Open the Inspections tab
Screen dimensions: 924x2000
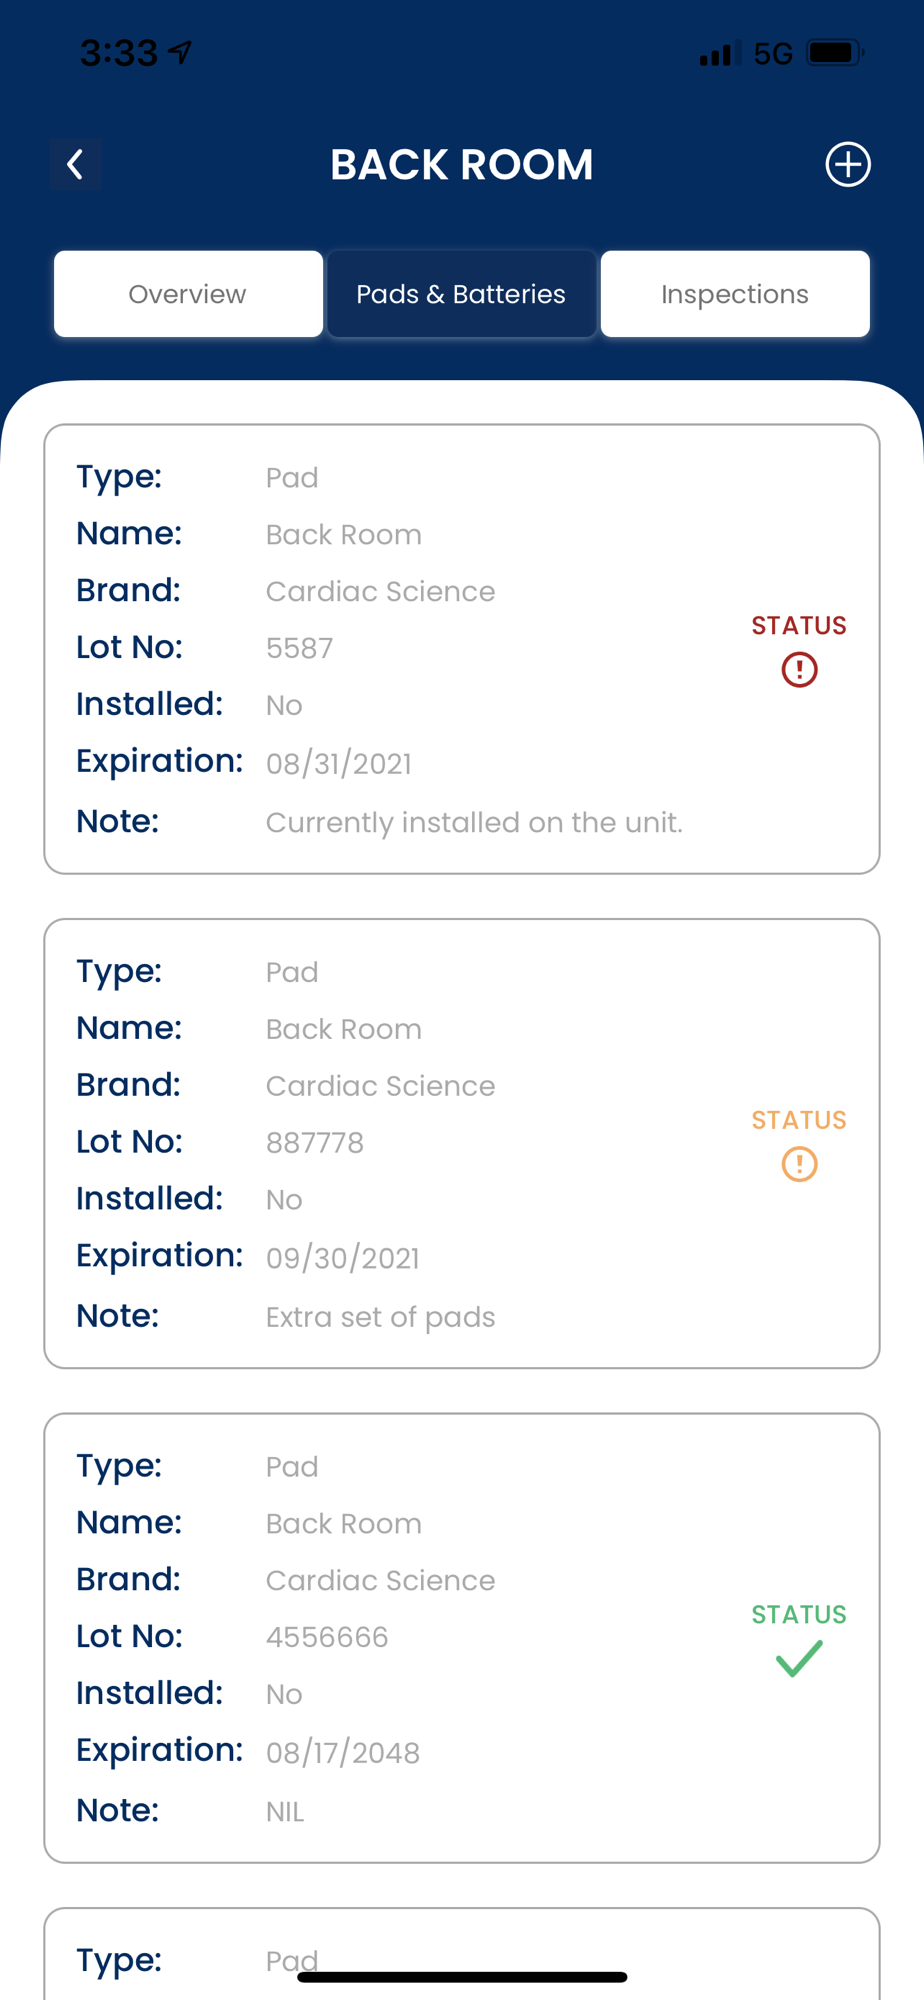[735, 294]
